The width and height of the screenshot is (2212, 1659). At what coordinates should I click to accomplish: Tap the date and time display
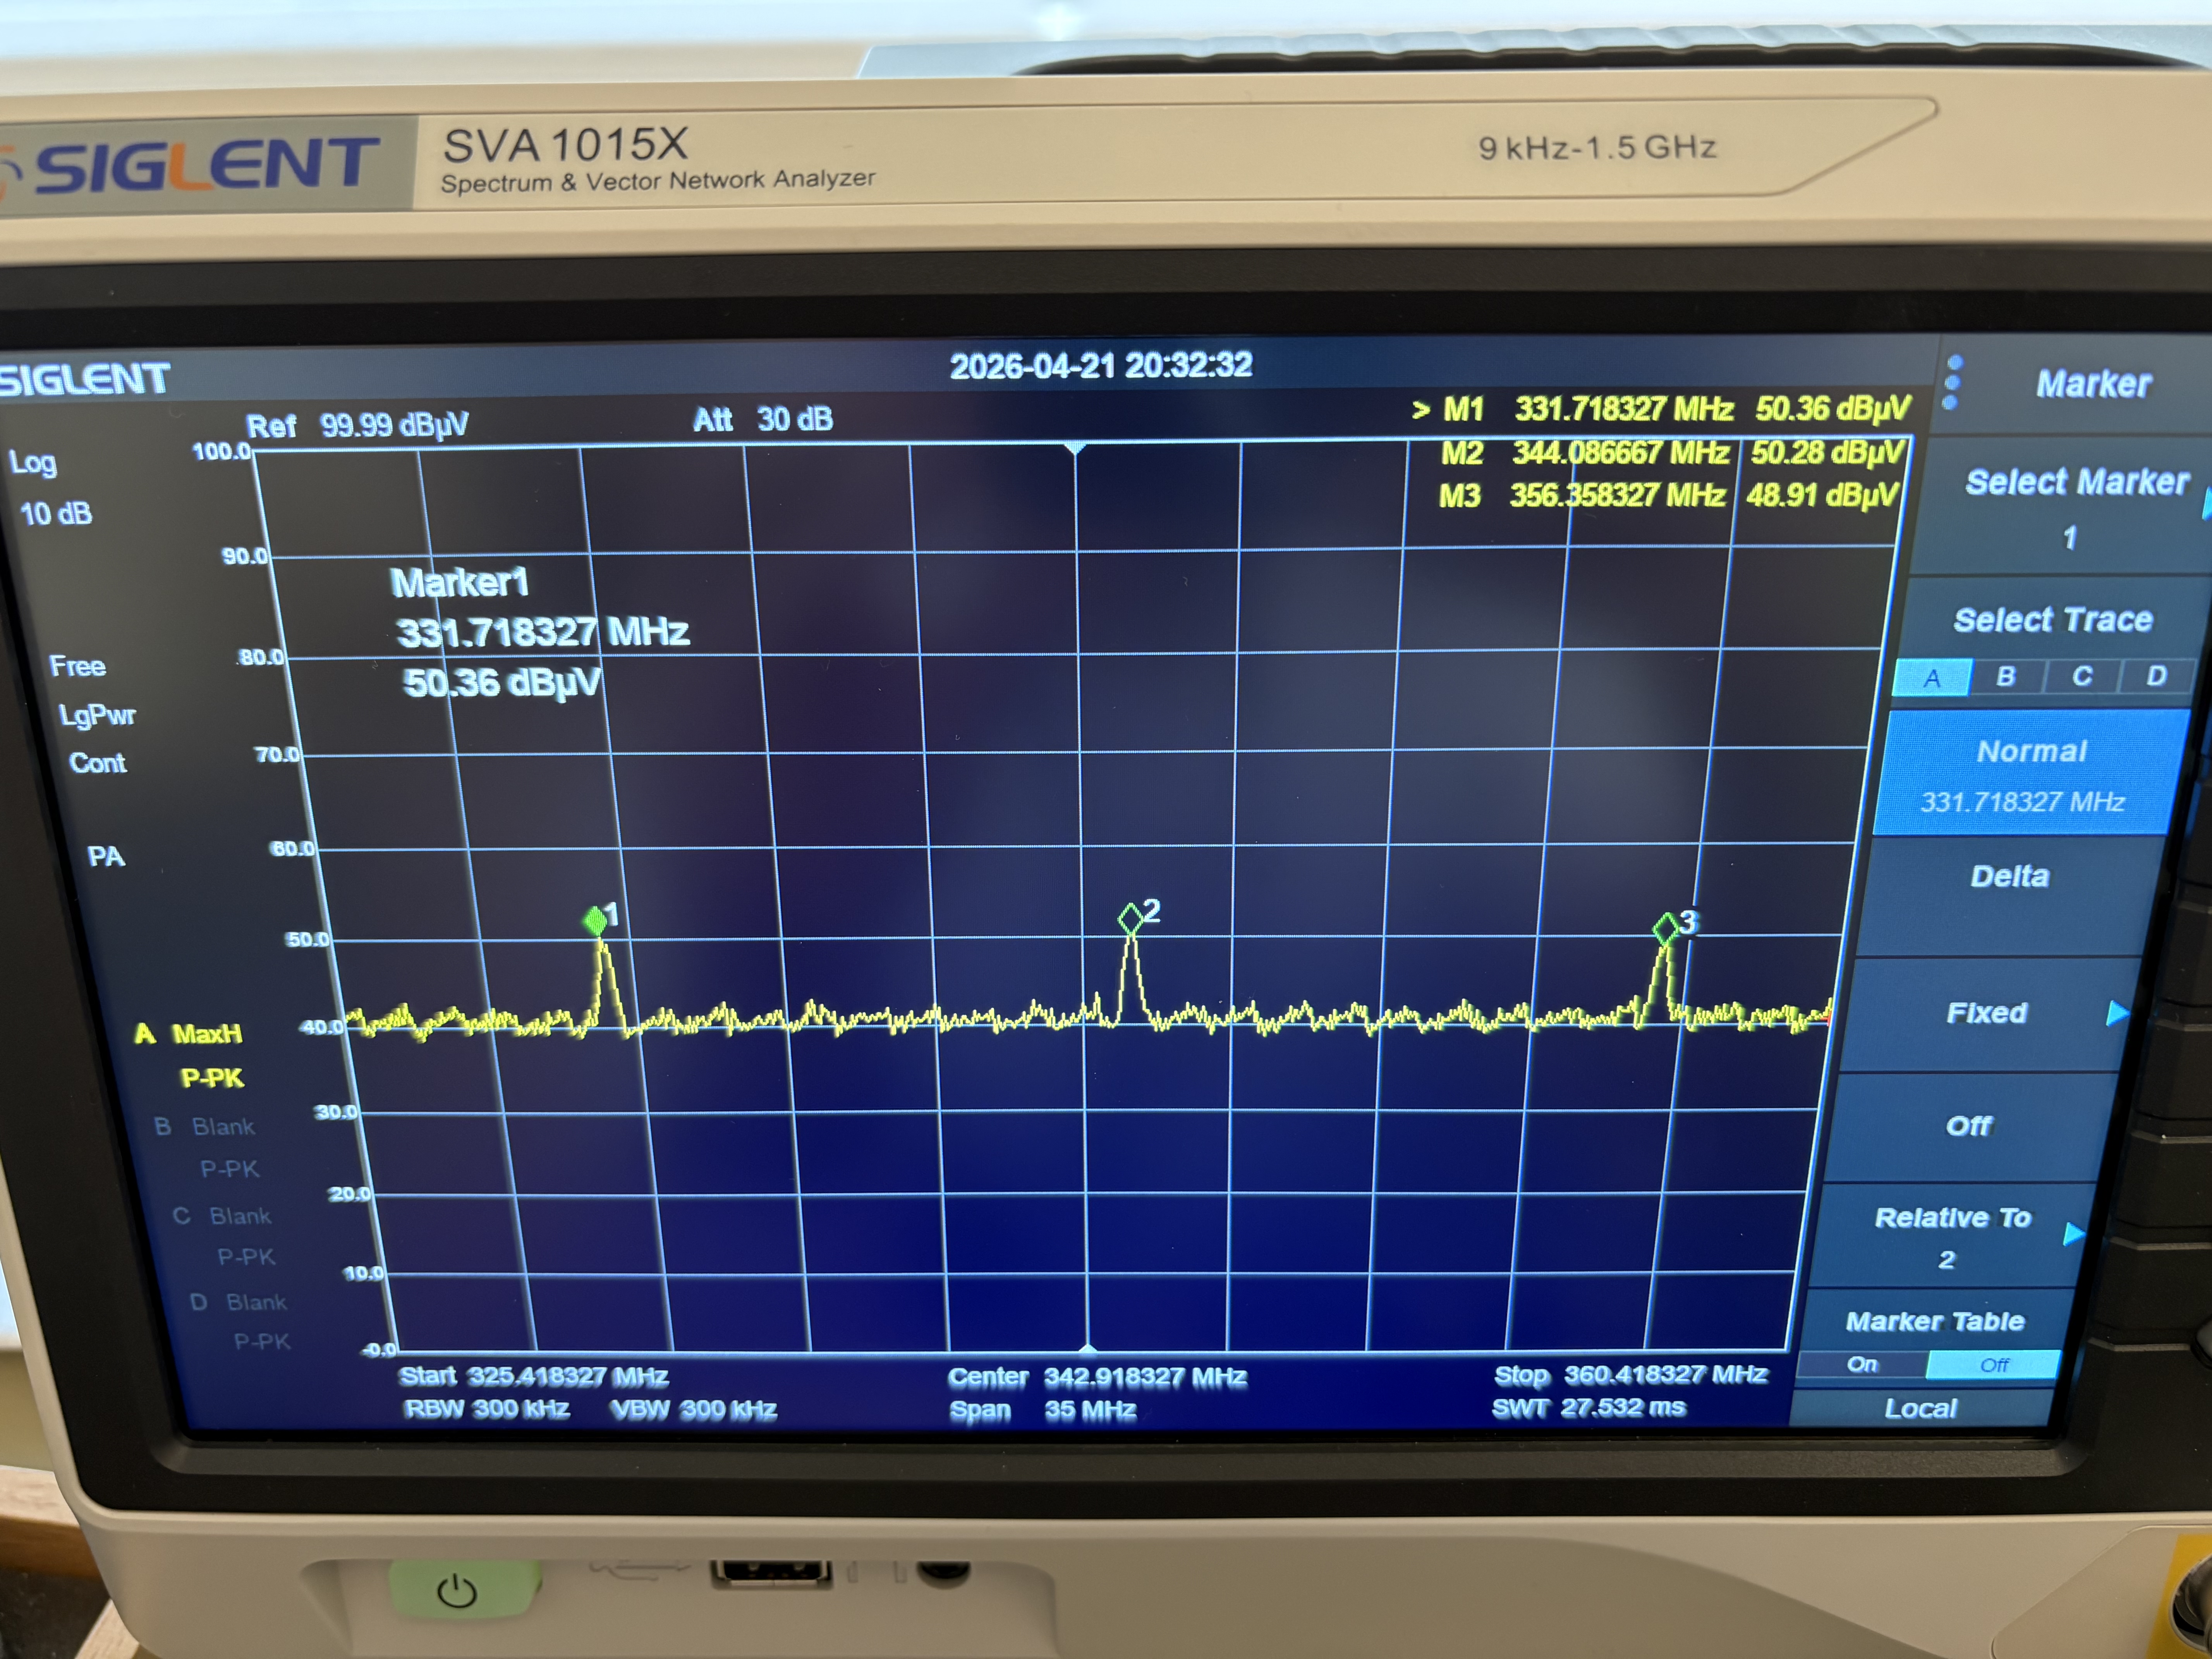click(1100, 366)
